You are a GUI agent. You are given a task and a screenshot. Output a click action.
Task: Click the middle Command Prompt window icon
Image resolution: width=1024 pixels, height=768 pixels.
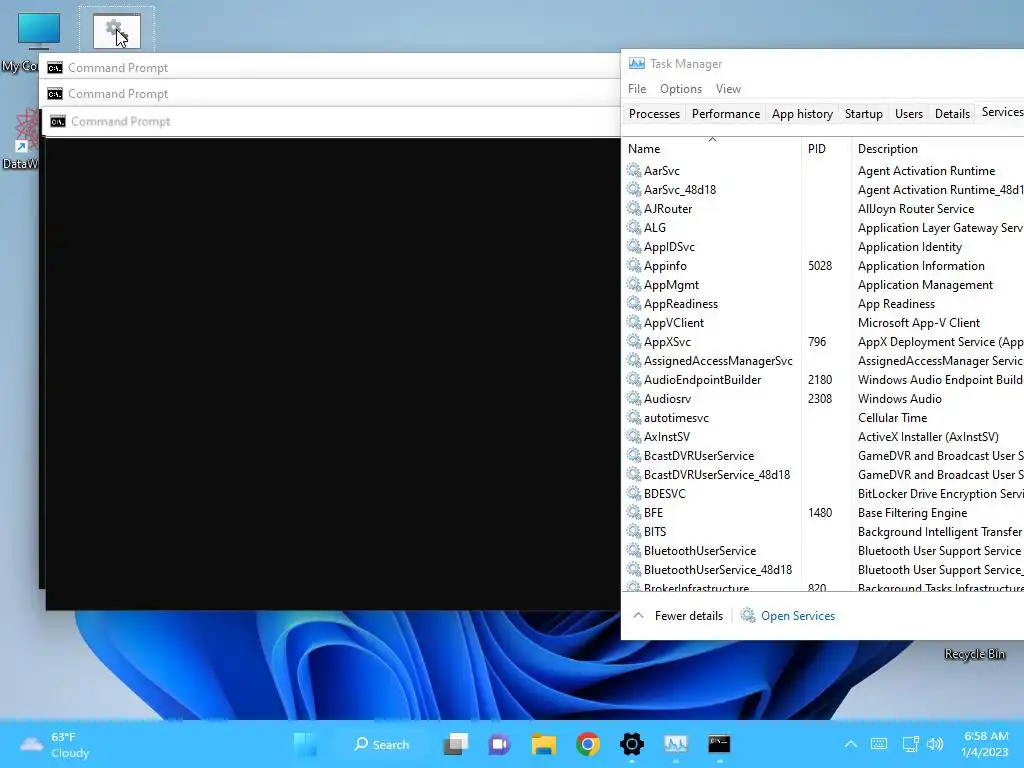[x=55, y=94]
